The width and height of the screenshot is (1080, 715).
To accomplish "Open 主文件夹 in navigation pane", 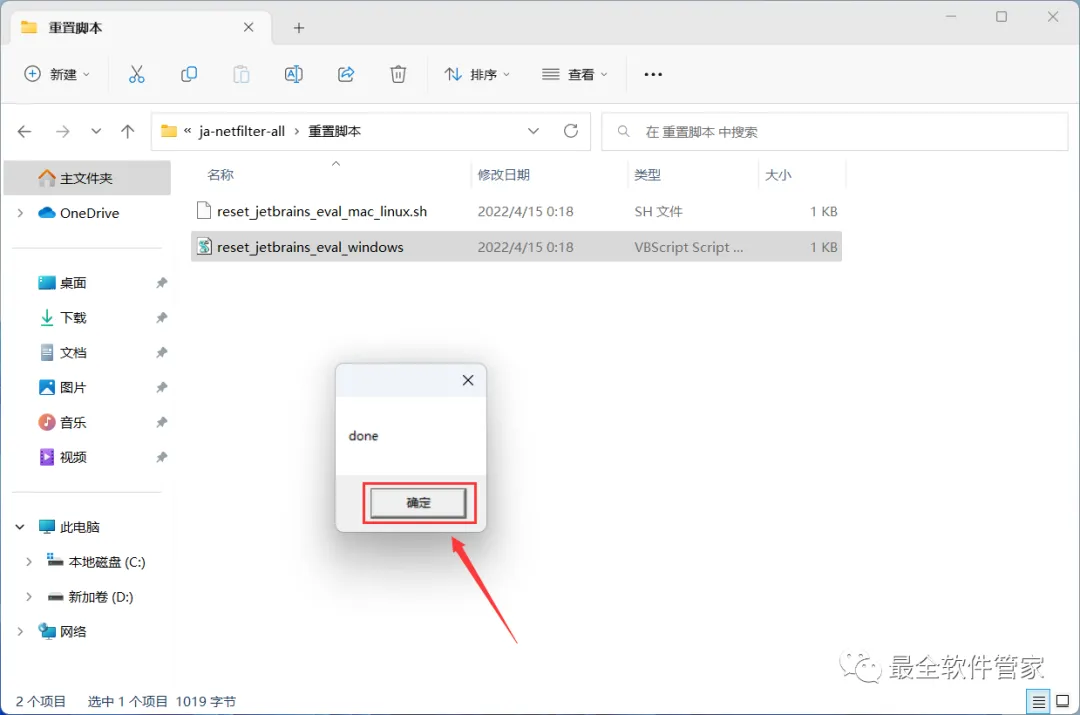I will [x=87, y=178].
